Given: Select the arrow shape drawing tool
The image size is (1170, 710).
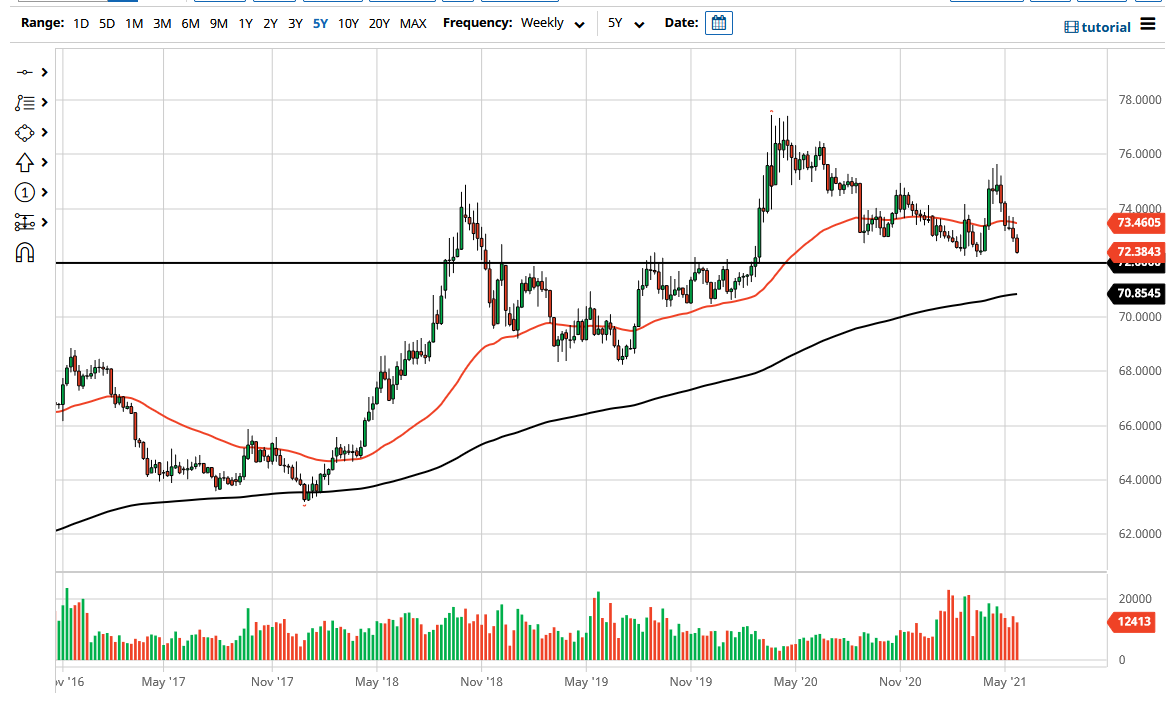Looking at the screenshot, I should click(25, 162).
